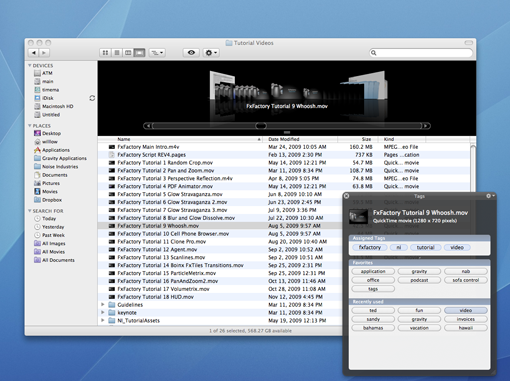Switch to list view
This screenshot has height=381, width=510.
coord(117,53)
